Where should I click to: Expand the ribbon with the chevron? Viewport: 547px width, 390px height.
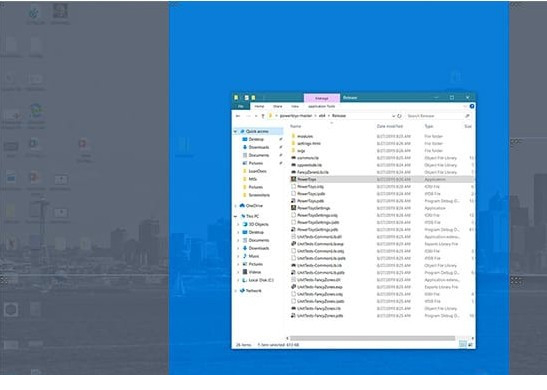click(465, 106)
